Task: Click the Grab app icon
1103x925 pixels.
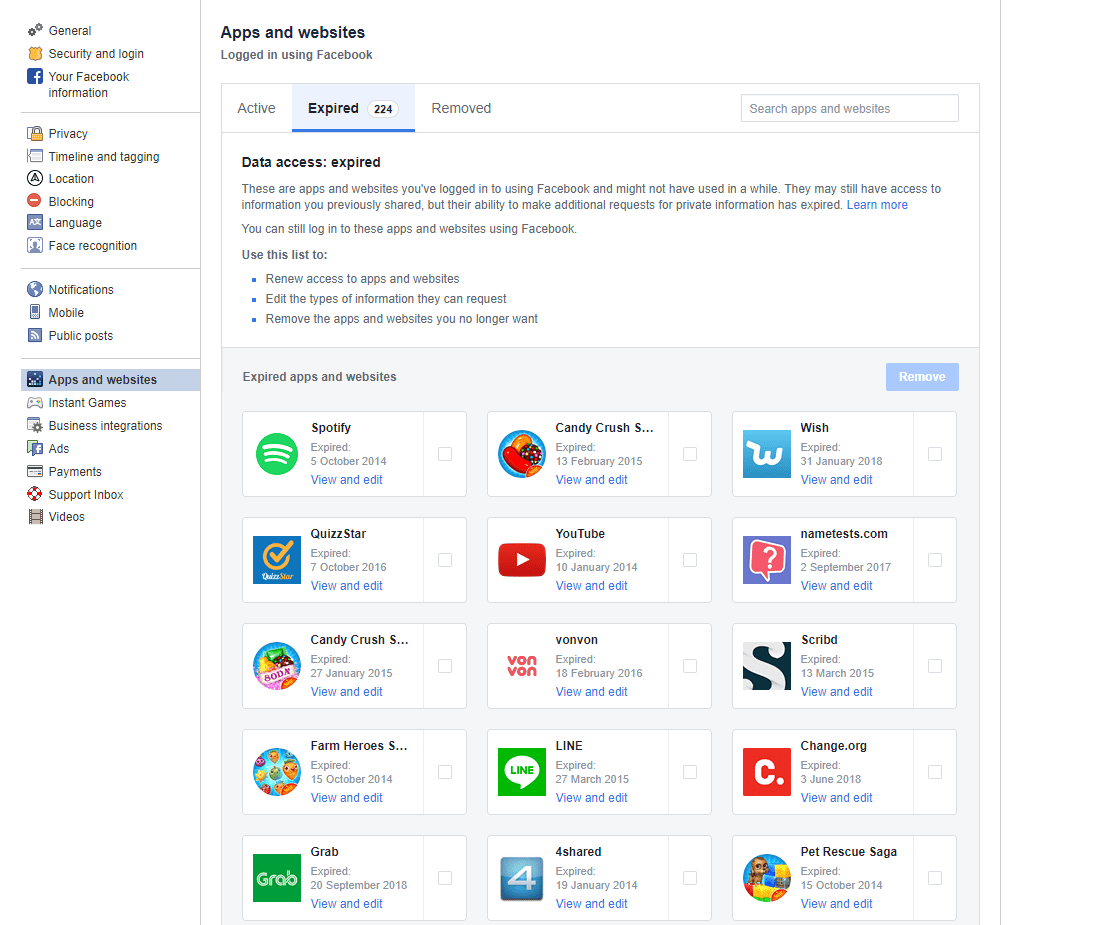Action: pos(277,878)
